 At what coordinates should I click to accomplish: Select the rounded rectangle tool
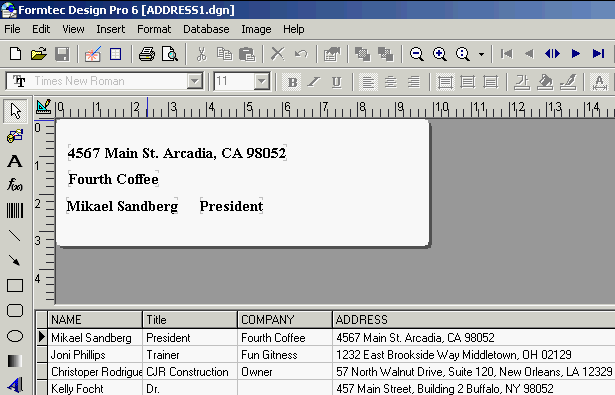(15, 311)
